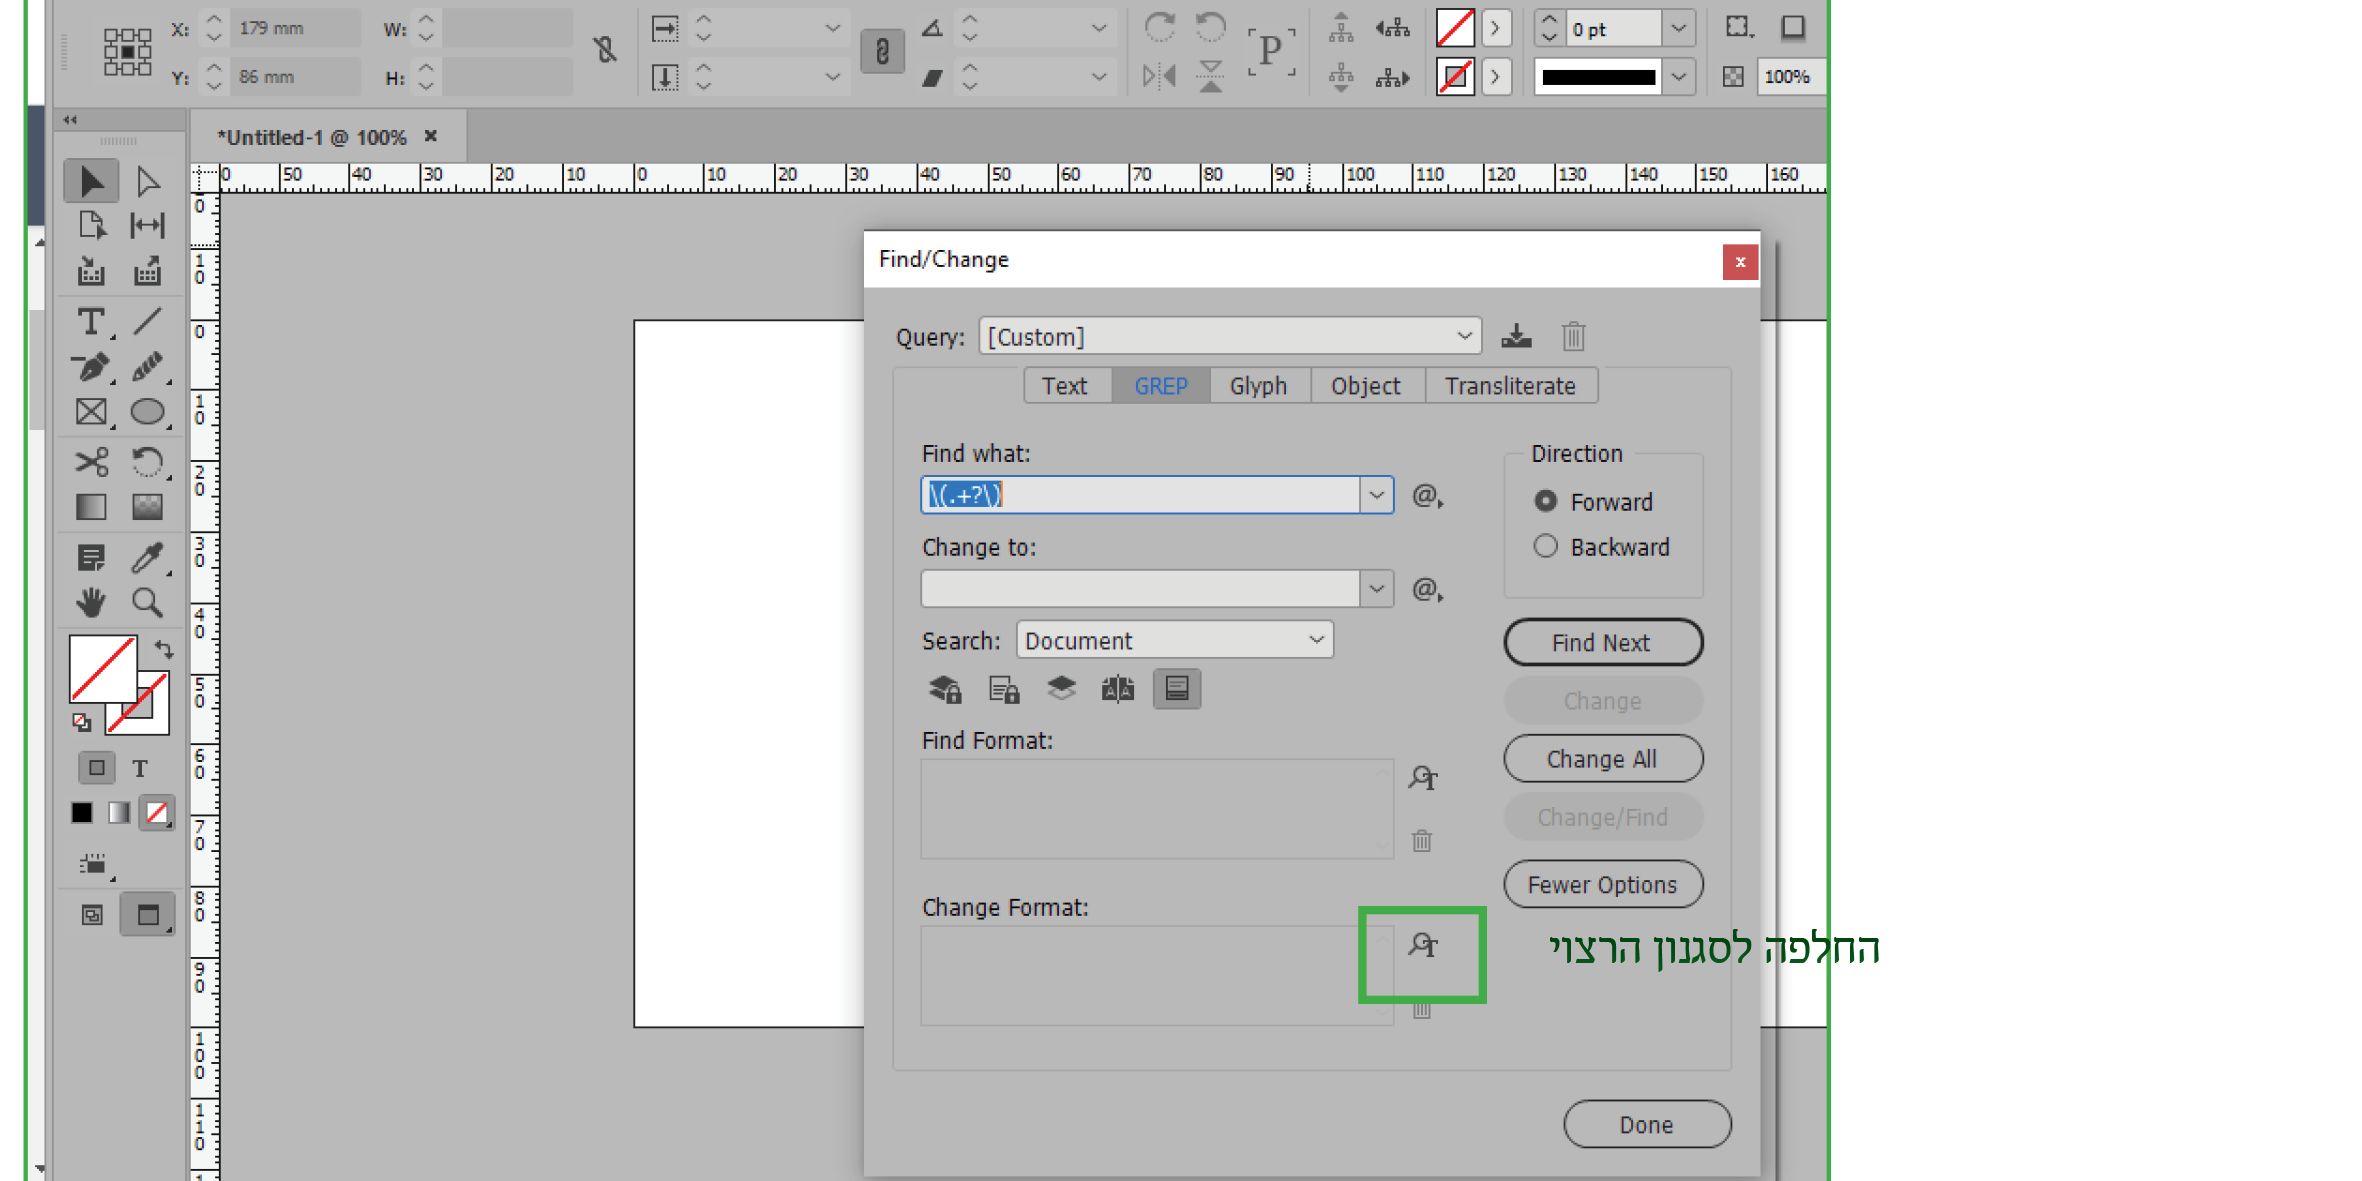Choose the Zoom magnifier tool
Viewport: 2362px width, 1181px height.
pos(147,602)
